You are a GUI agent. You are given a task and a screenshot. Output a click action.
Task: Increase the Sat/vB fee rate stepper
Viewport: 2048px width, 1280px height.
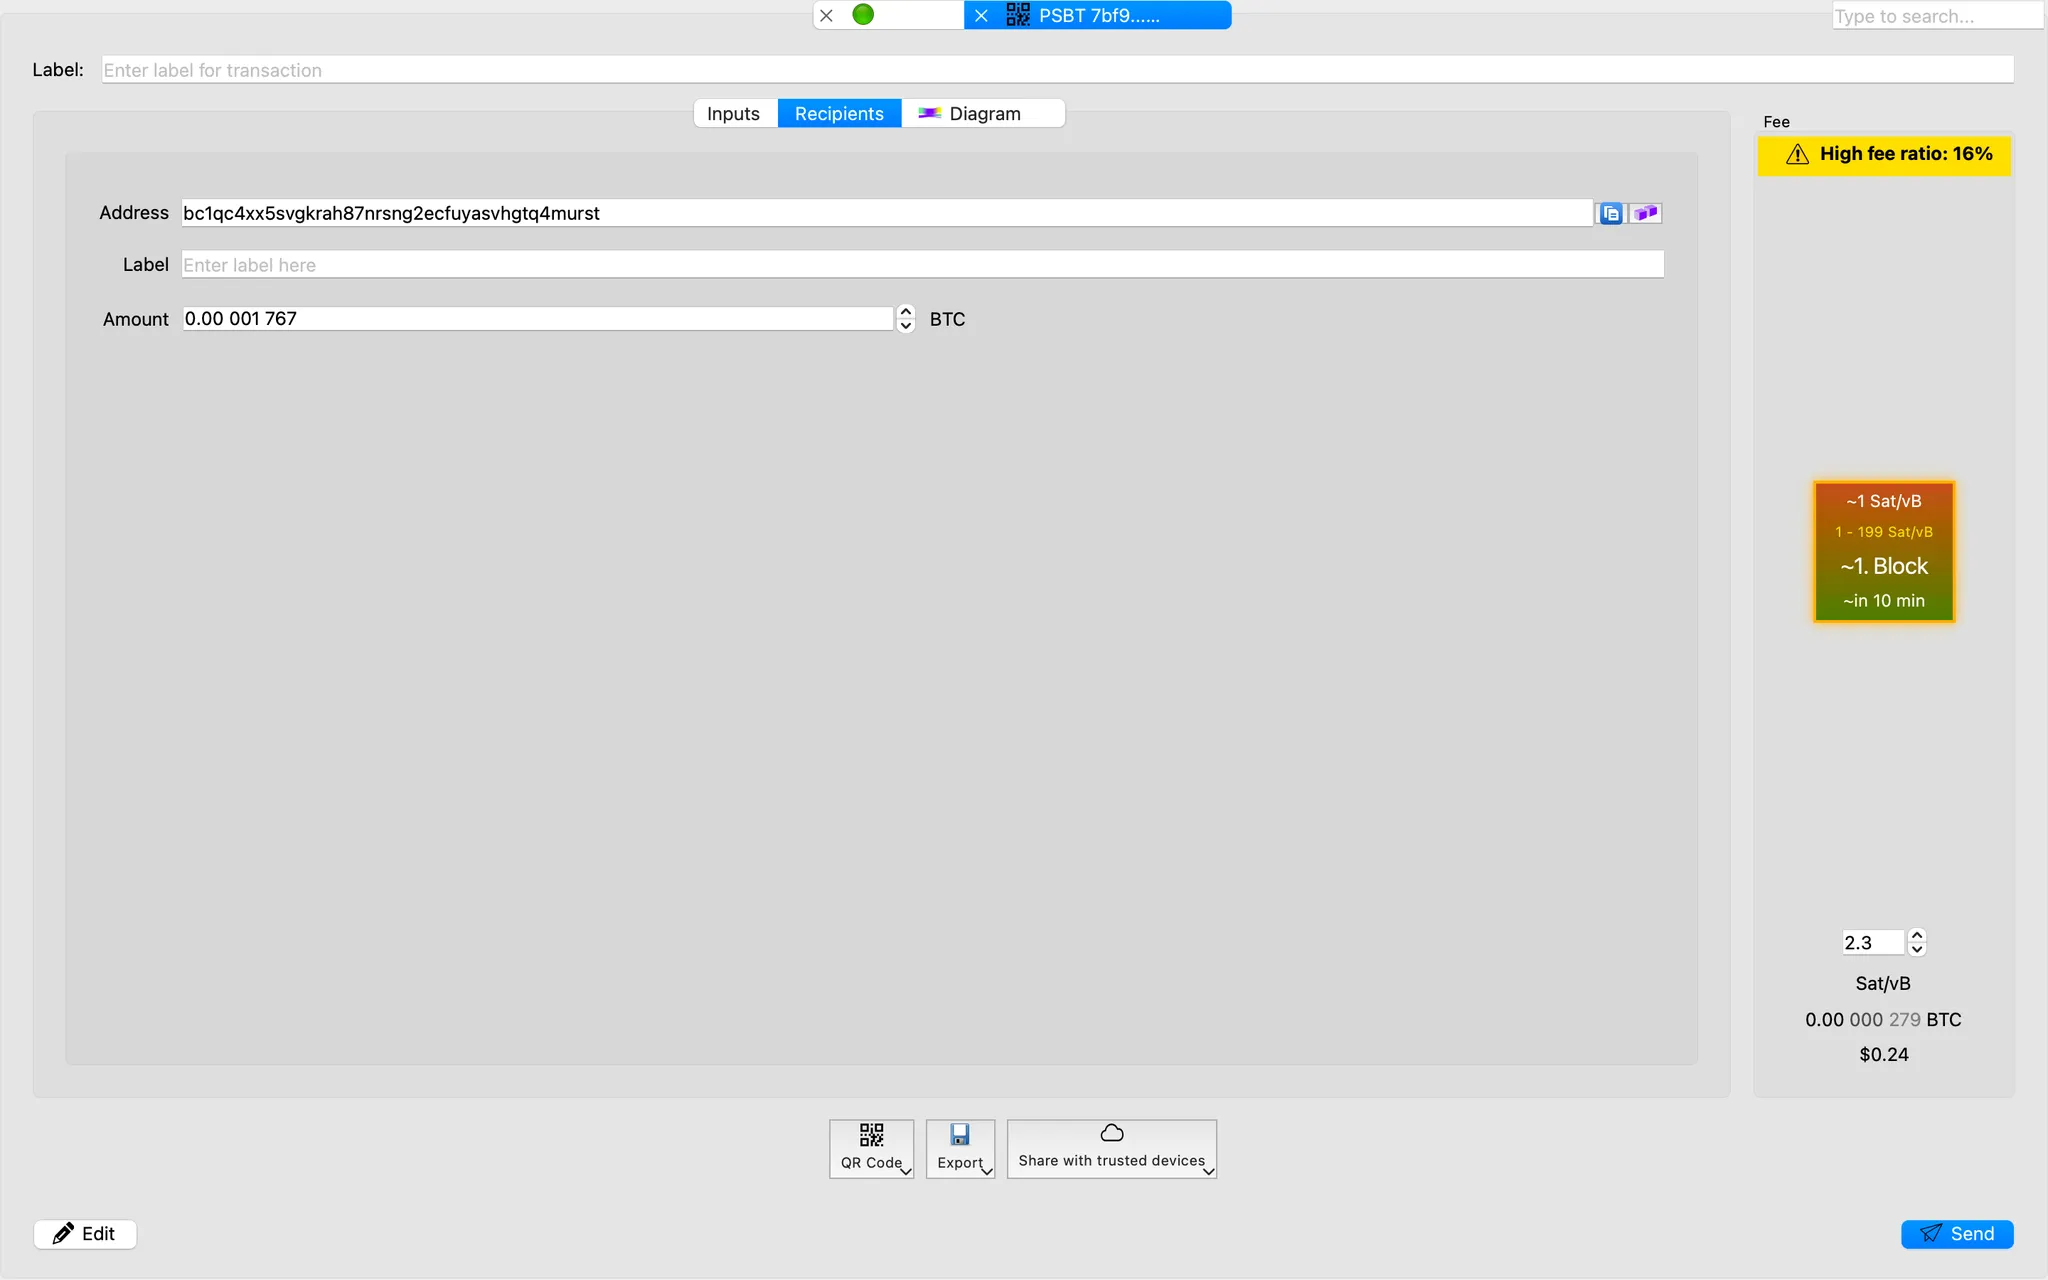(x=1916, y=935)
